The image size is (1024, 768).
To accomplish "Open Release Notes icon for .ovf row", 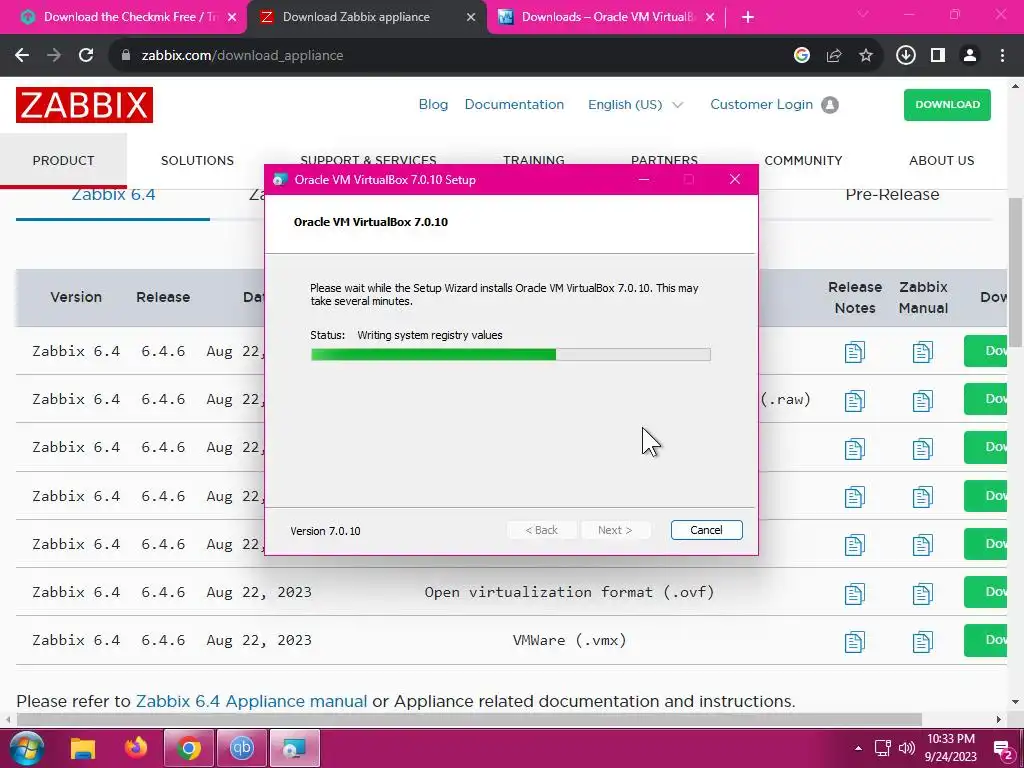I will pyautogui.click(x=854, y=593).
